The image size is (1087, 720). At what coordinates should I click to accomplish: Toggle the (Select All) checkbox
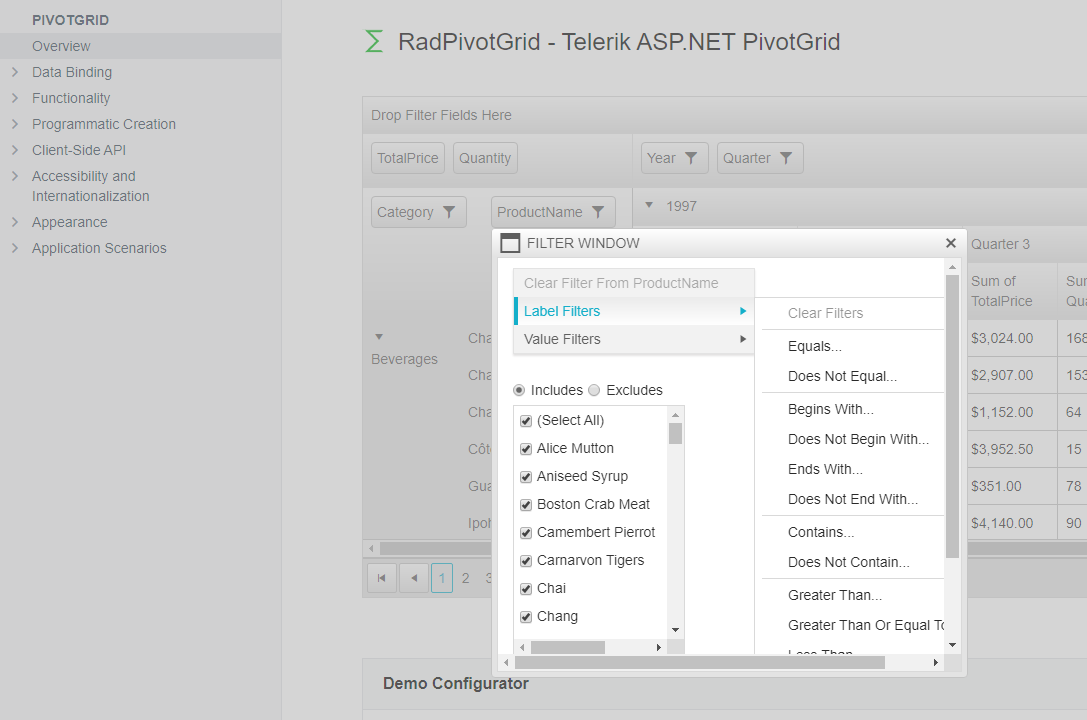[x=526, y=421]
